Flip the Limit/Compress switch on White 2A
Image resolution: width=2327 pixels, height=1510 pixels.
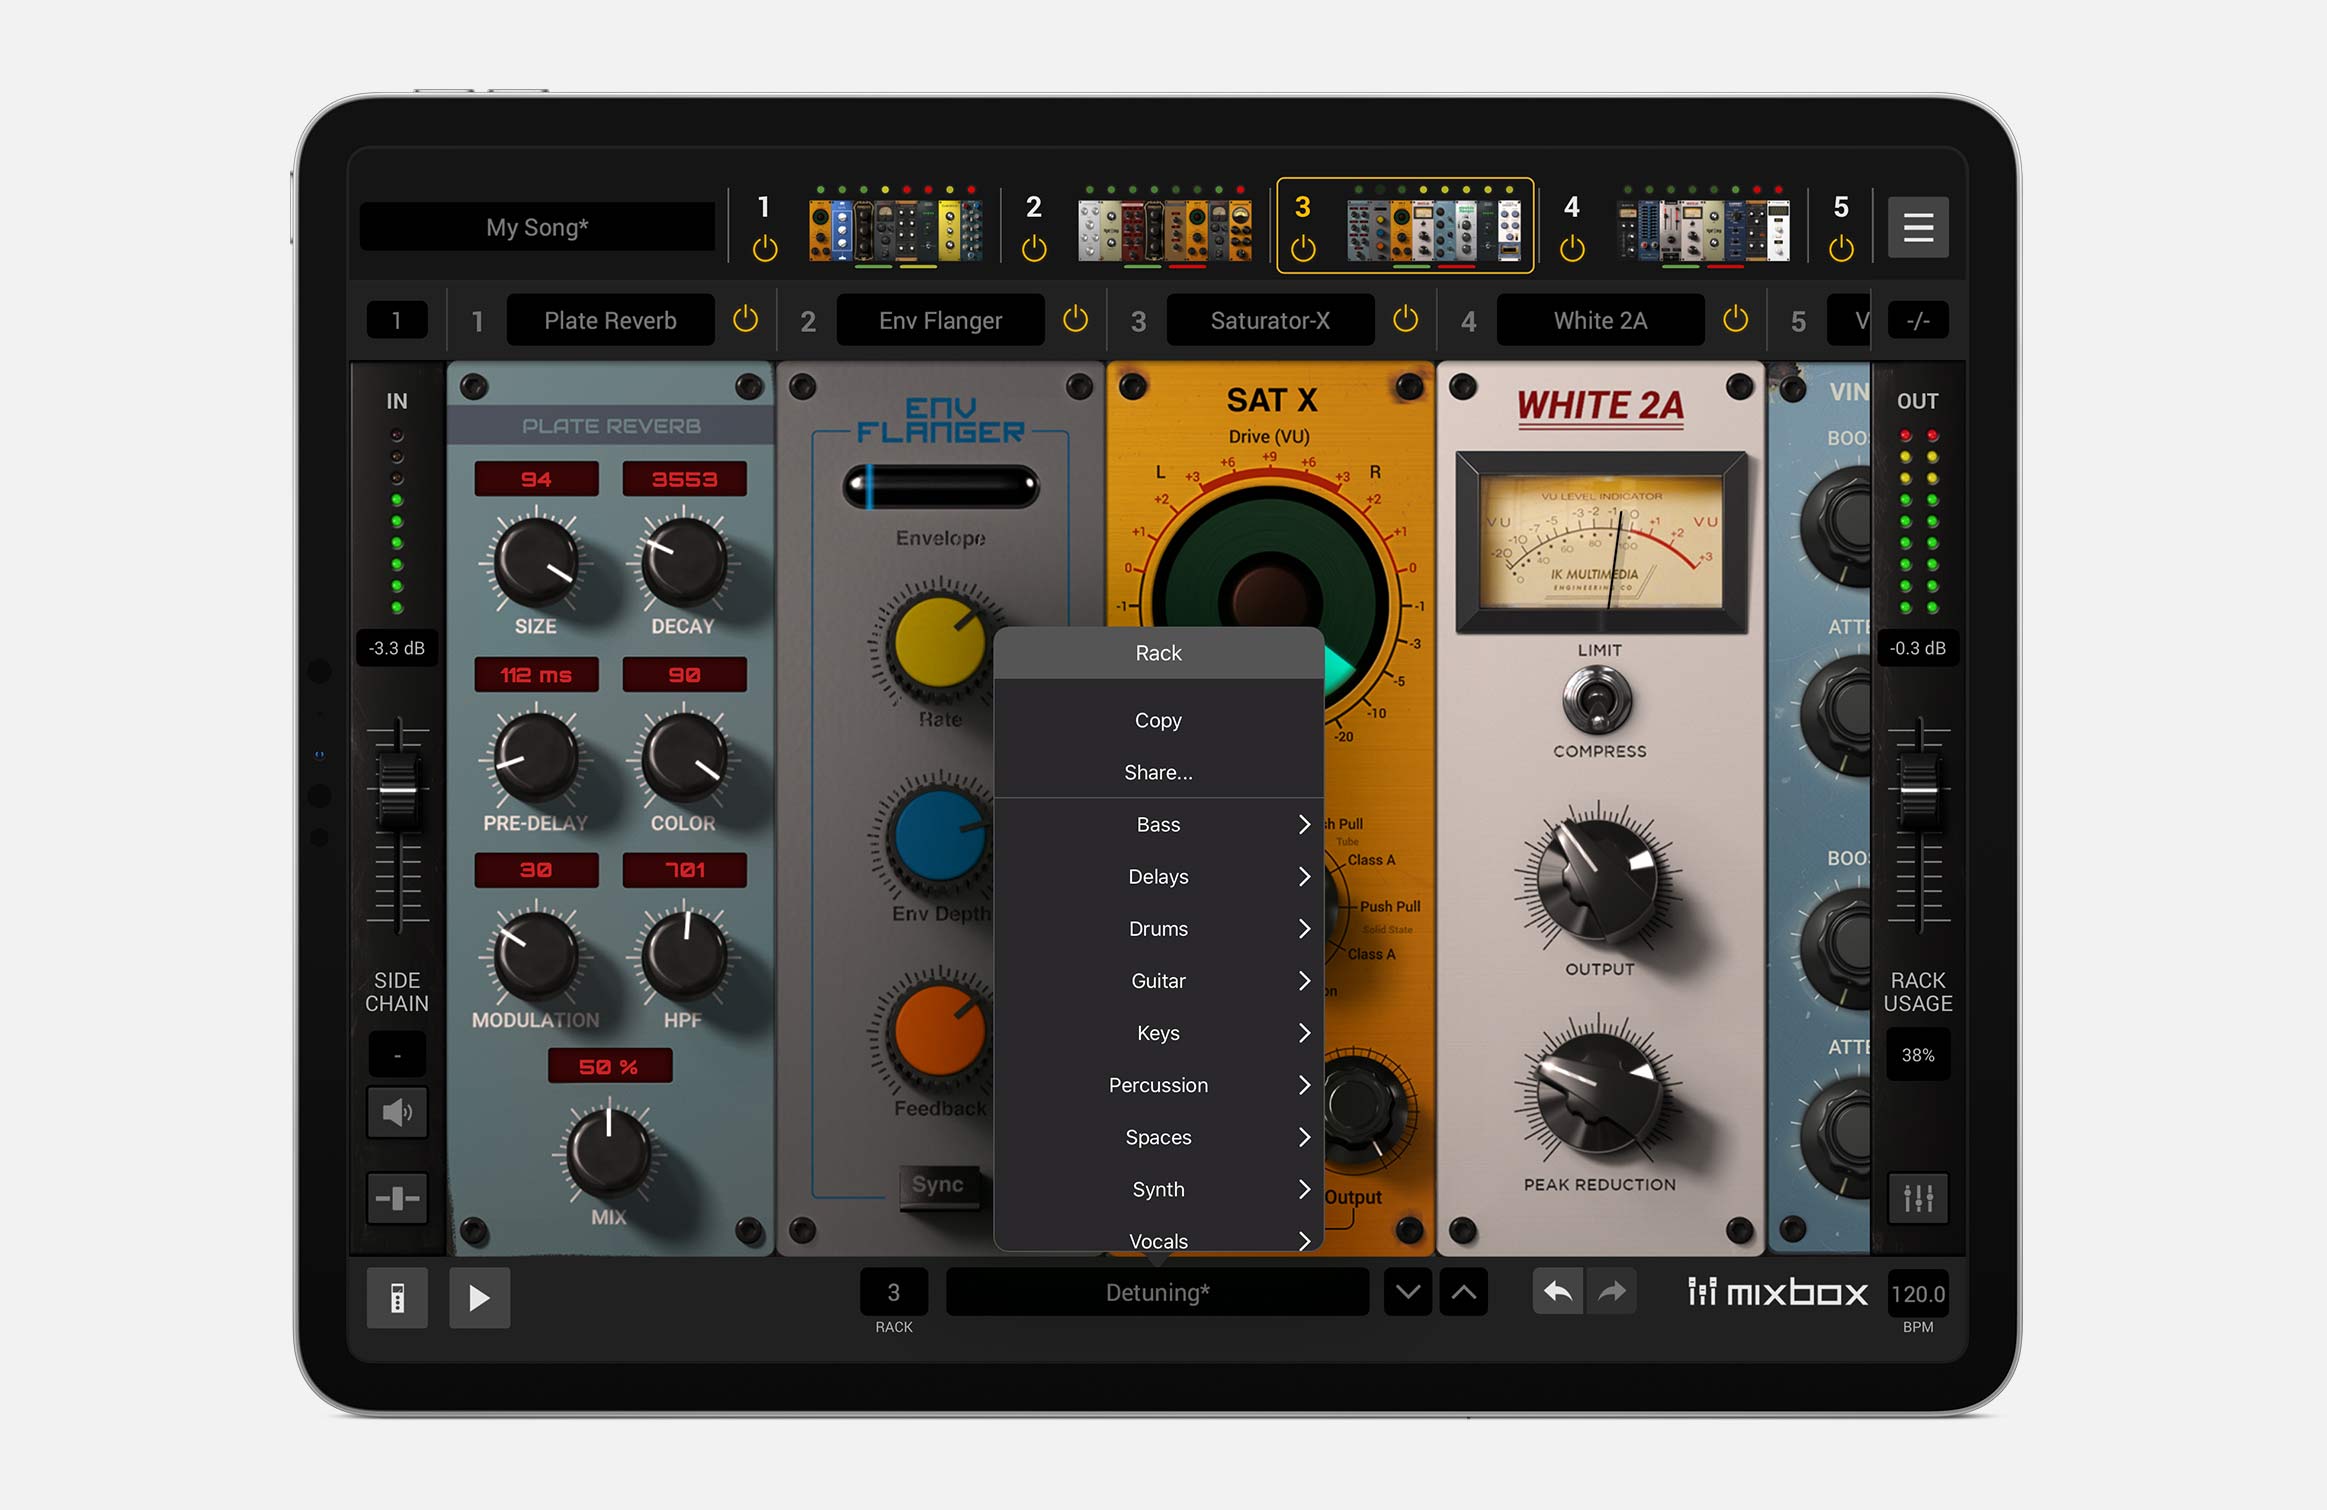pyautogui.click(x=1598, y=700)
